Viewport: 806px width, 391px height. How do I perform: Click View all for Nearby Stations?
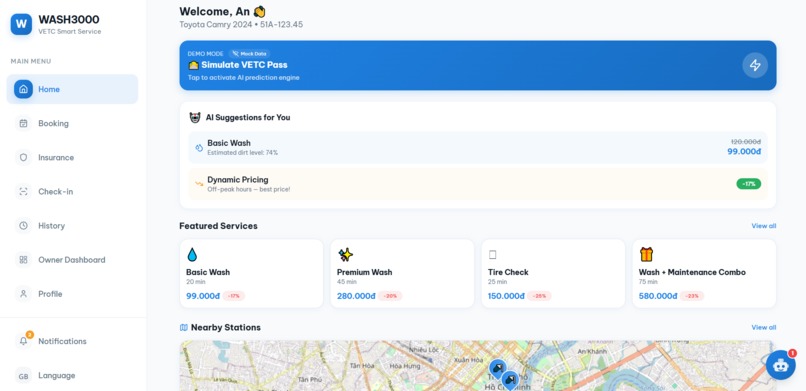coord(763,327)
